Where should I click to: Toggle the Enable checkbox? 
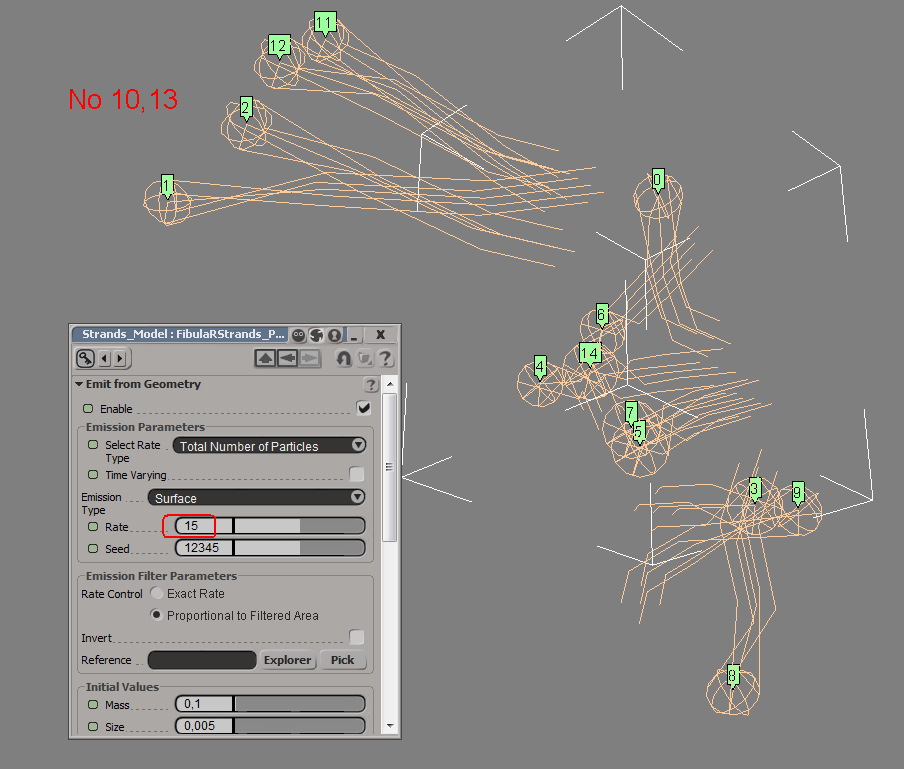coord(364,408)
